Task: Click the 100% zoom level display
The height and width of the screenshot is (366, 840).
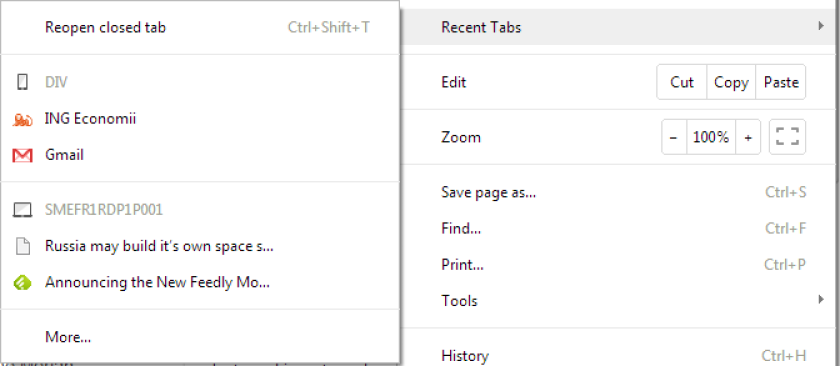Action: coord(711,137)
